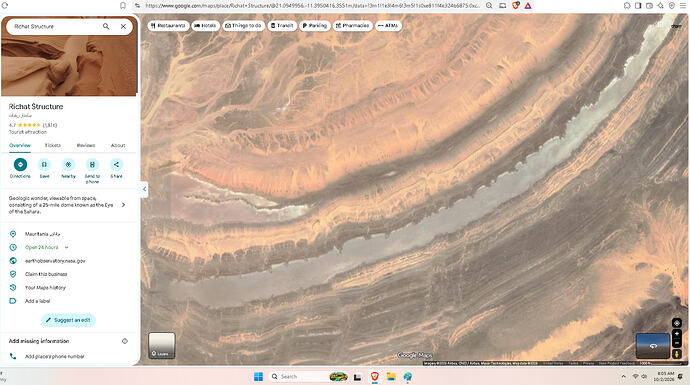Click the Wi-Fi network tray icon
Image resolution: width=690 pixels, height=385 pixels.
coord(635,377)
